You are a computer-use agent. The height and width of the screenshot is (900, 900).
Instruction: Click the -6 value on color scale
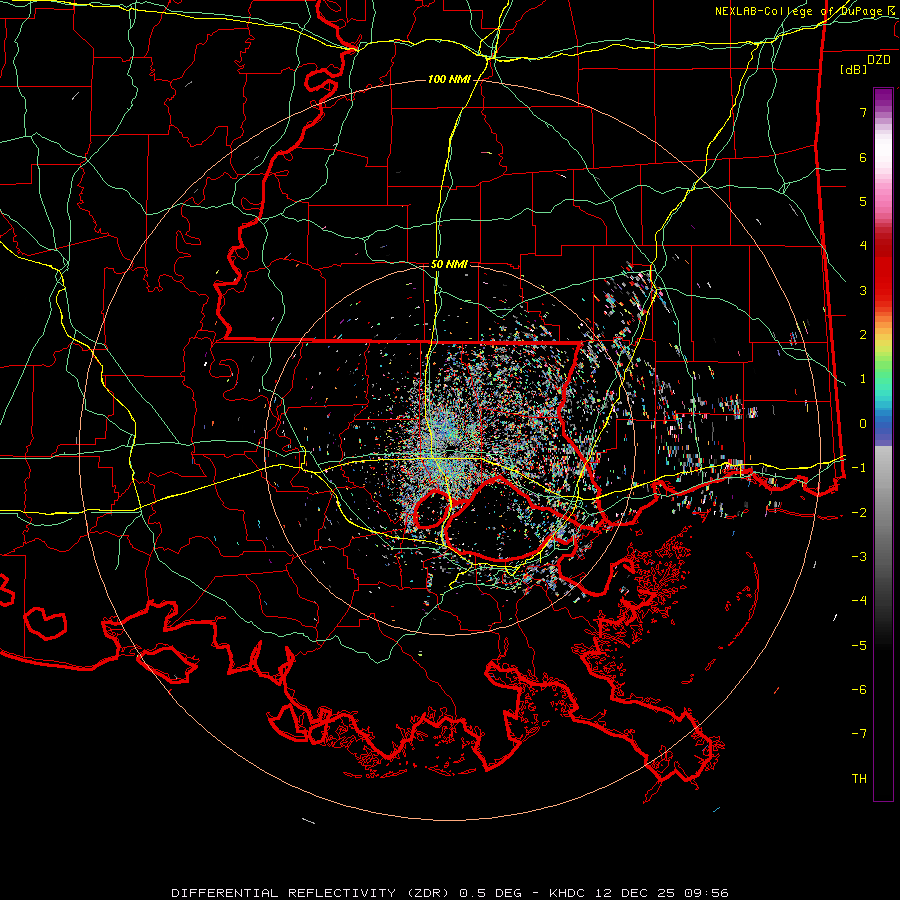[859, 690]
